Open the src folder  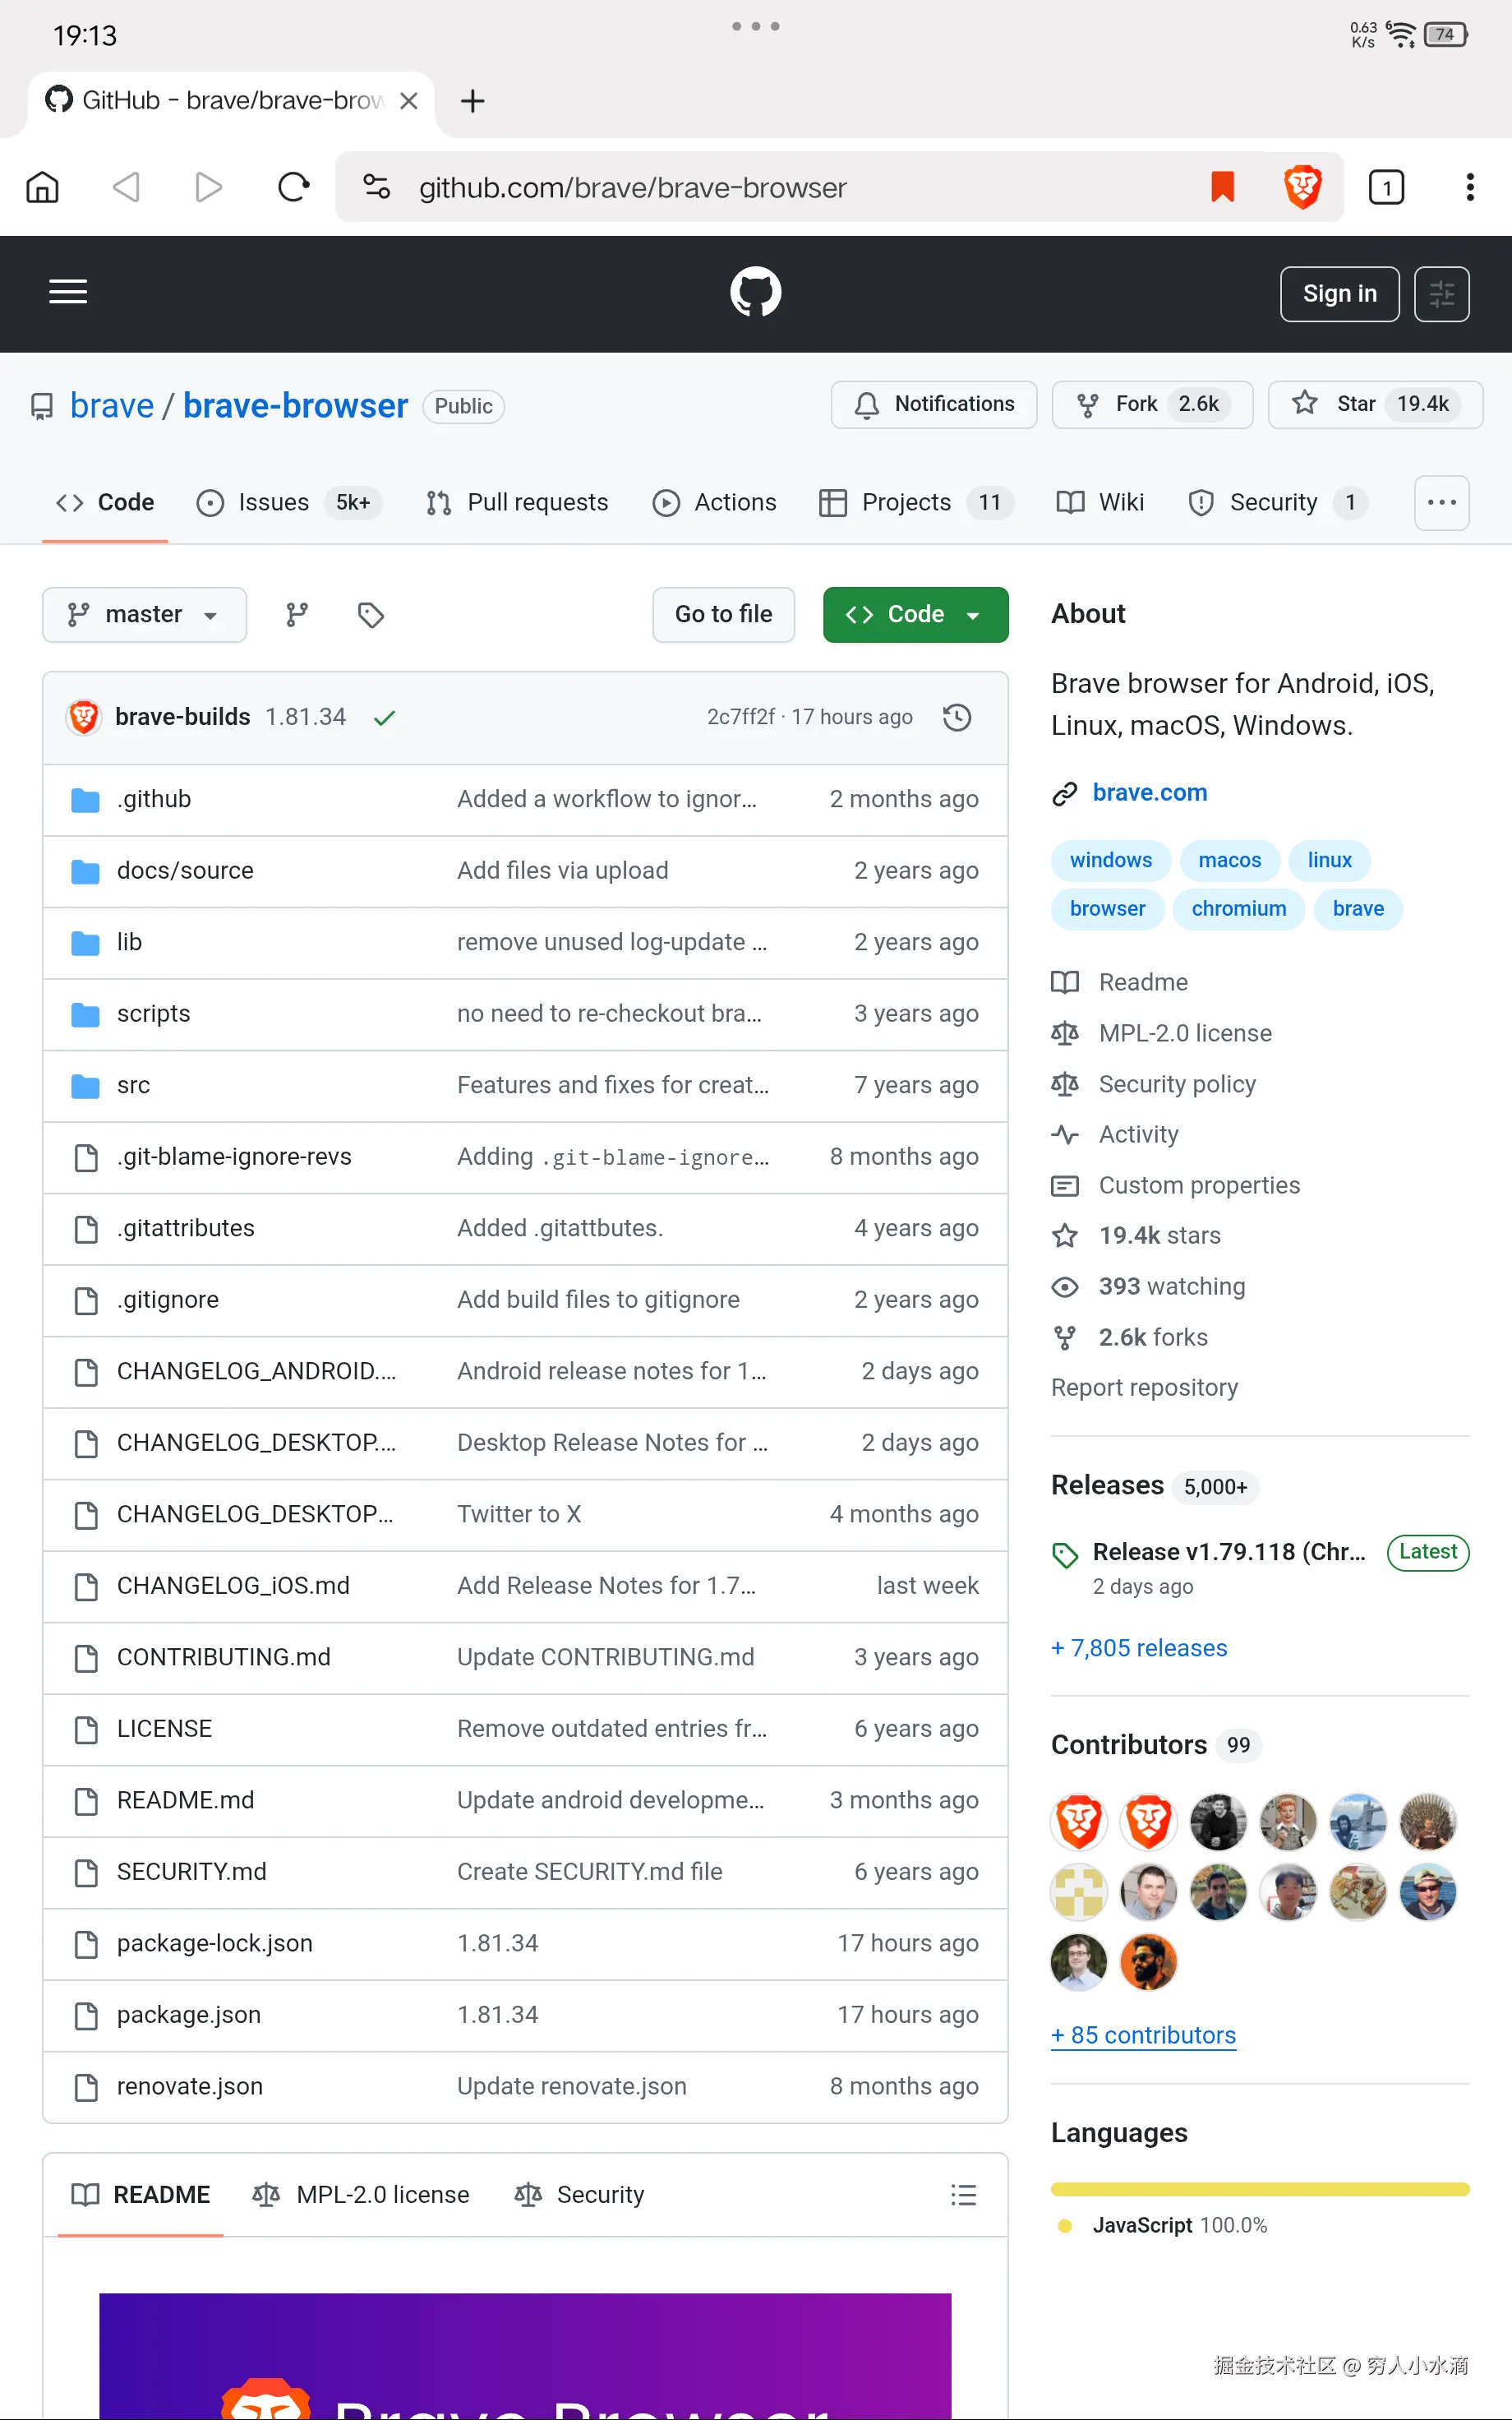click(133, 1085)
